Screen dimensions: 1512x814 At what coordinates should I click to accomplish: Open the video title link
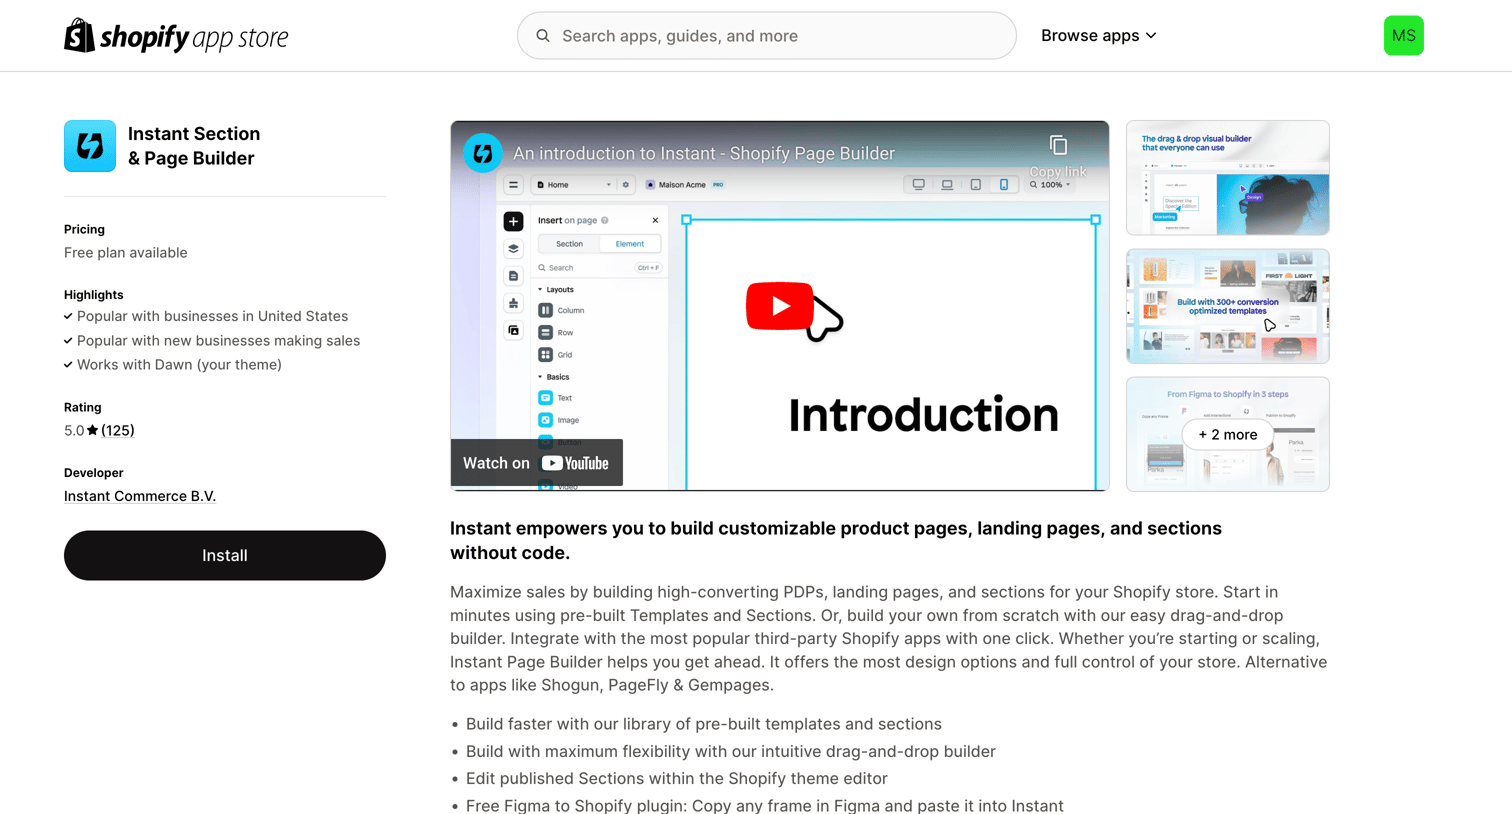704,153
